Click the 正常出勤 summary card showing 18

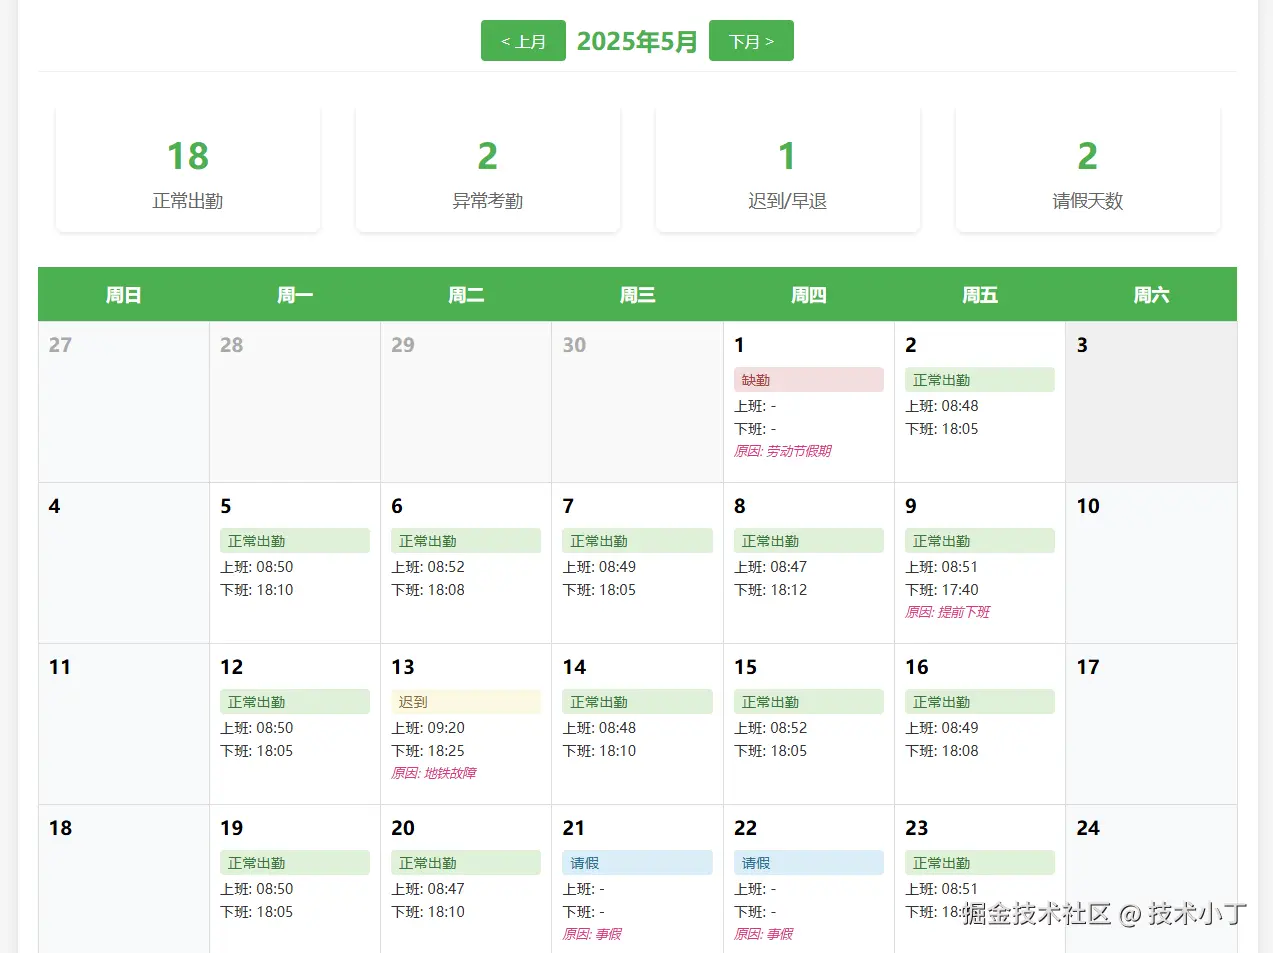coord(188,170)
